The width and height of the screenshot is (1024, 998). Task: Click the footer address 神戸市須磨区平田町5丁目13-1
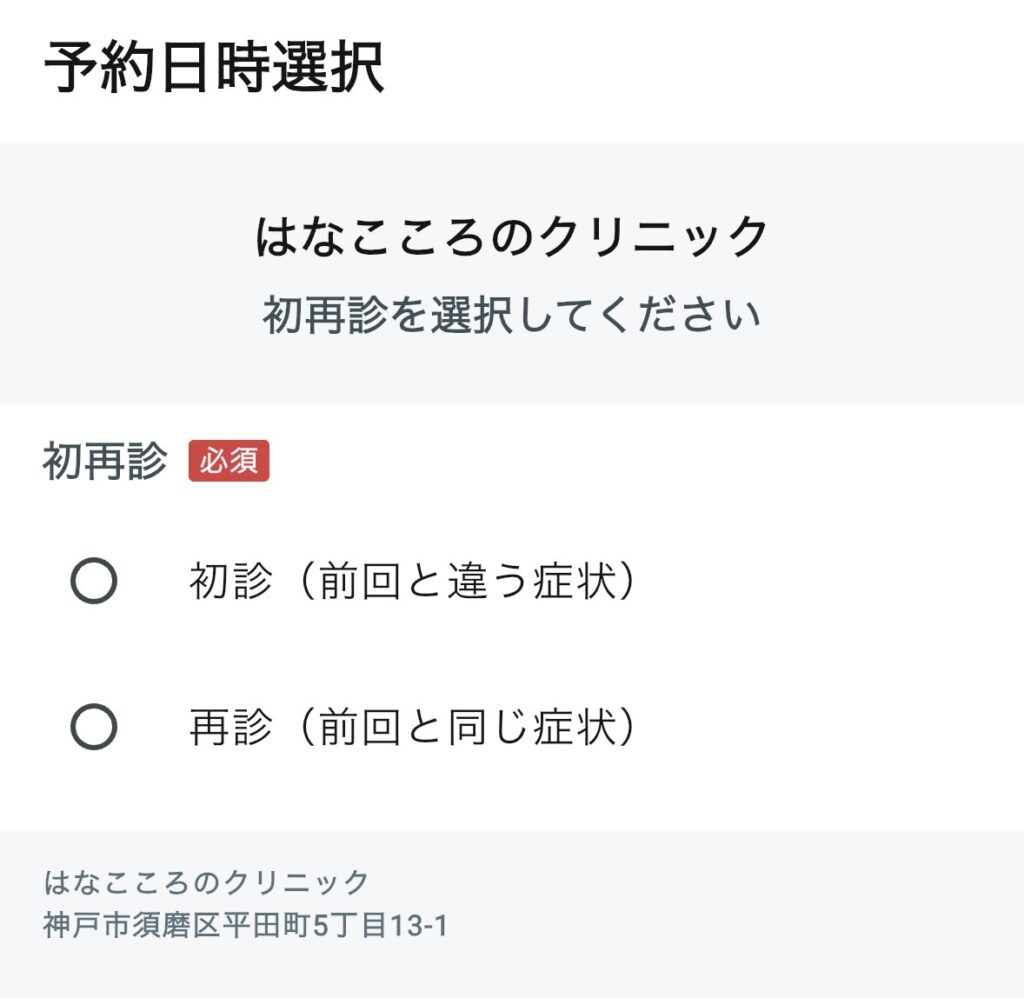[245, 926]
